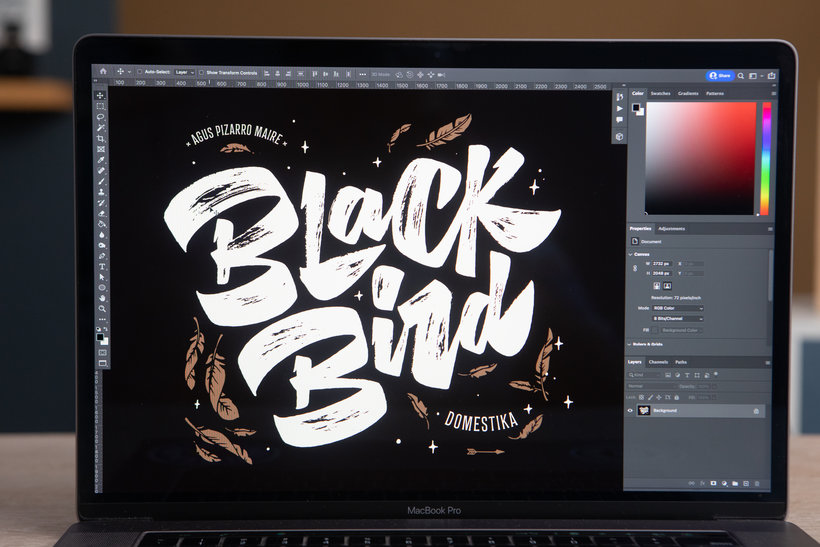
Task: Select the Paint Bucket tool
Action: point(101,224)
